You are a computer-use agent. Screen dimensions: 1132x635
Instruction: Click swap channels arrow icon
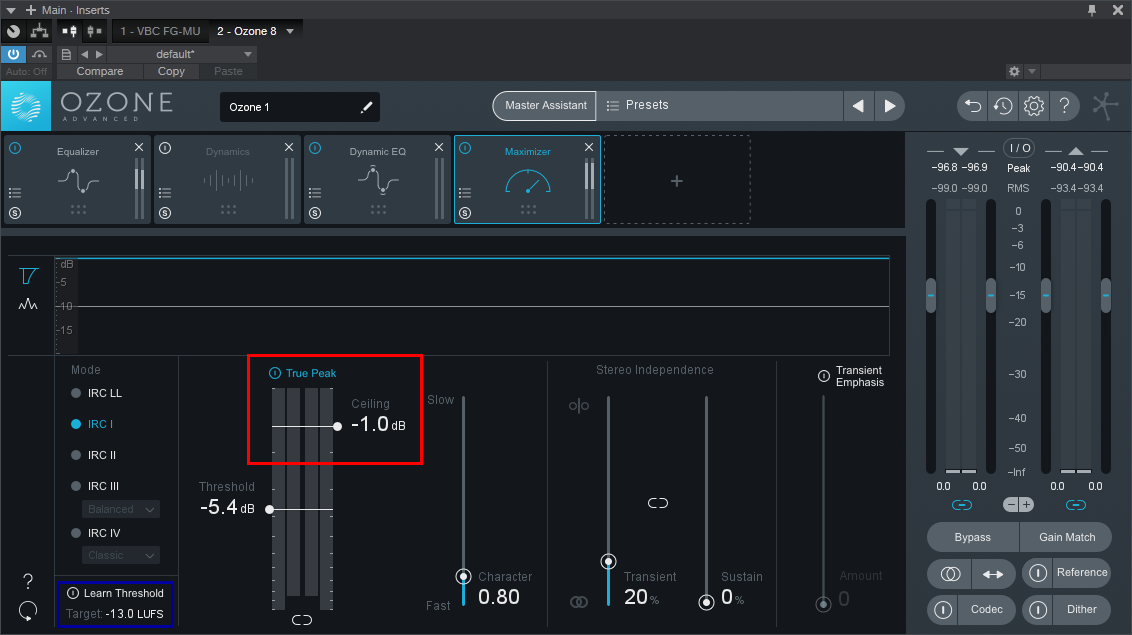(993, 574)
